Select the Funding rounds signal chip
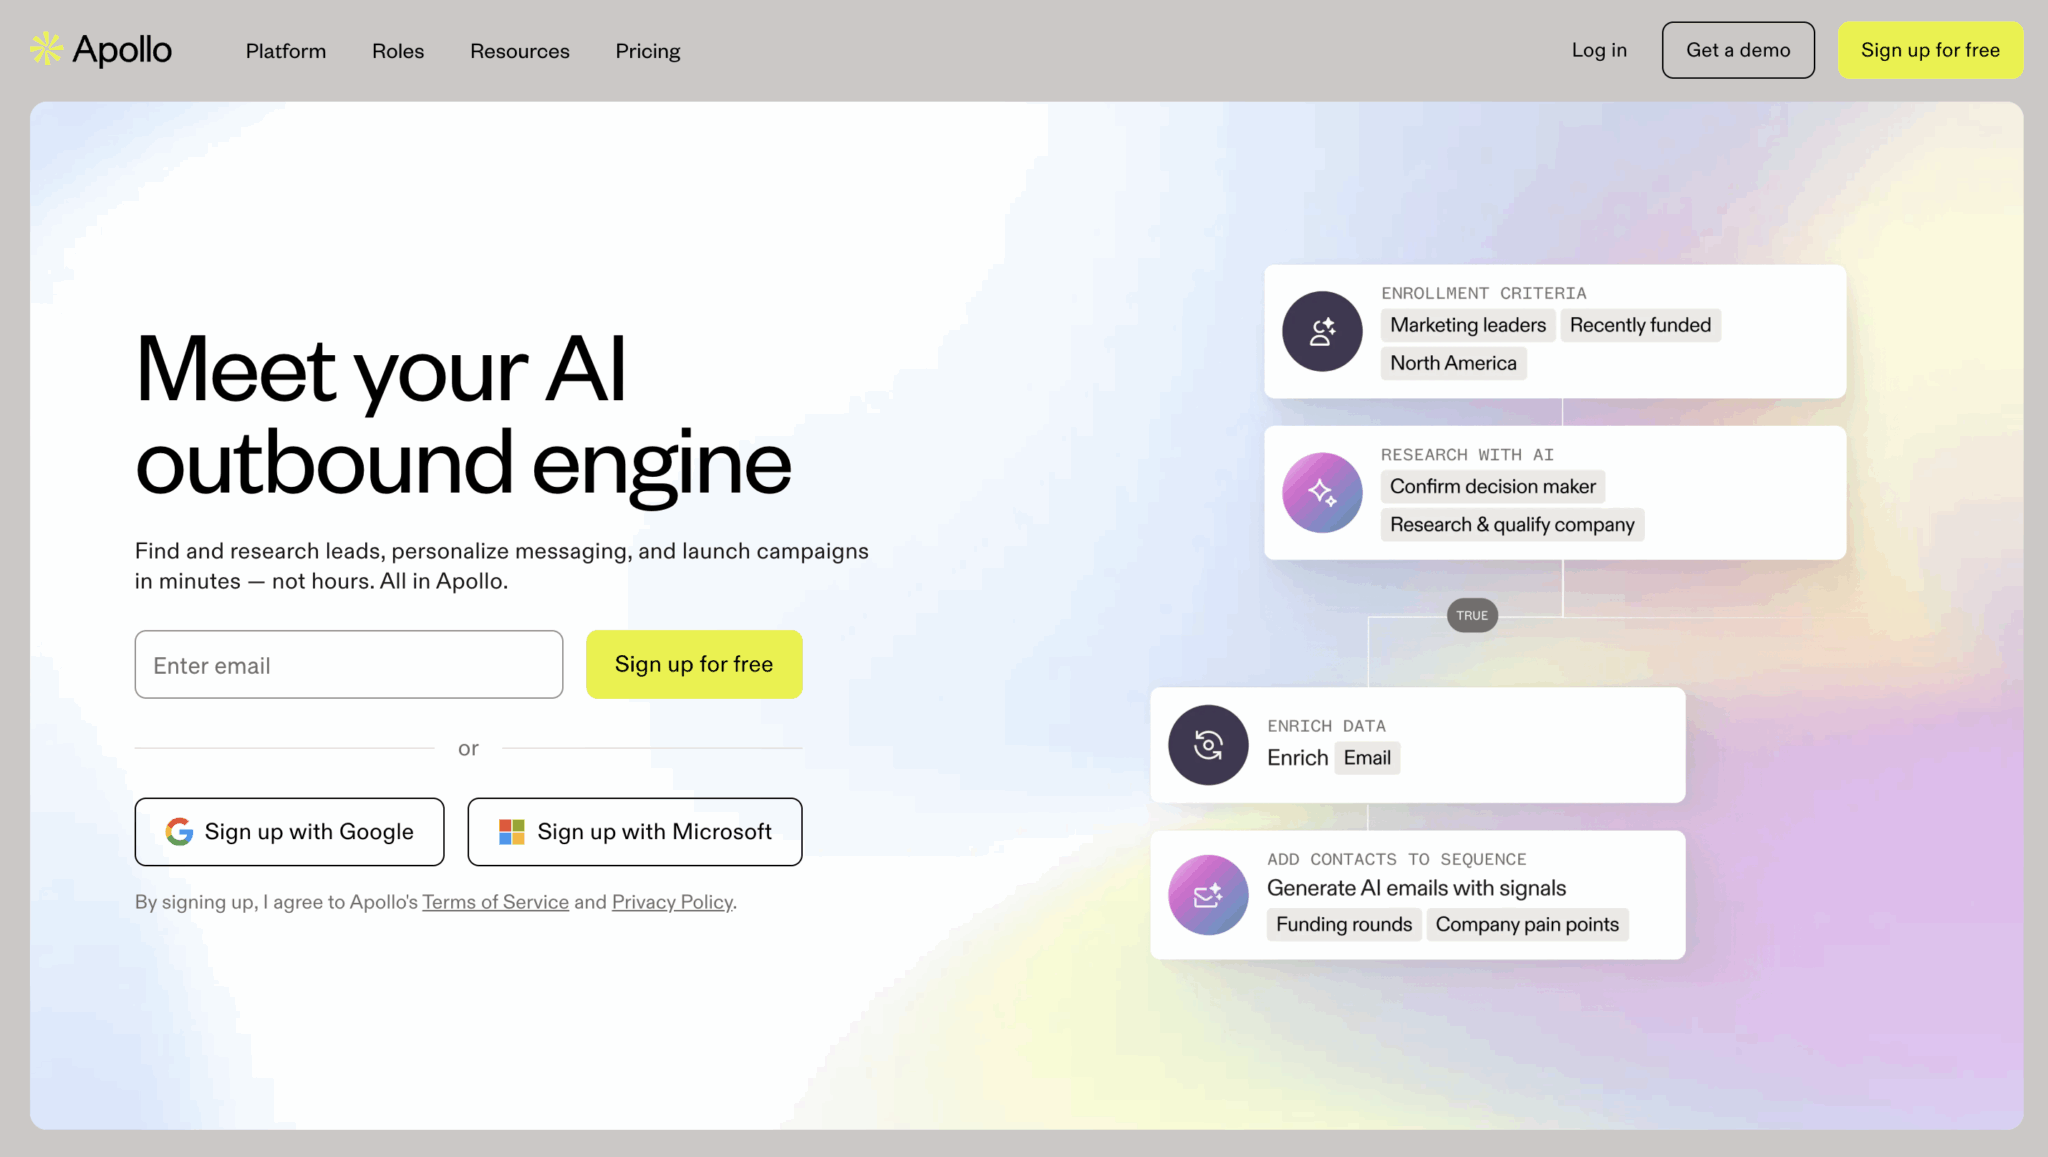The width and height of the screenshot is (2048, 1157). (x=1344, y=925)
